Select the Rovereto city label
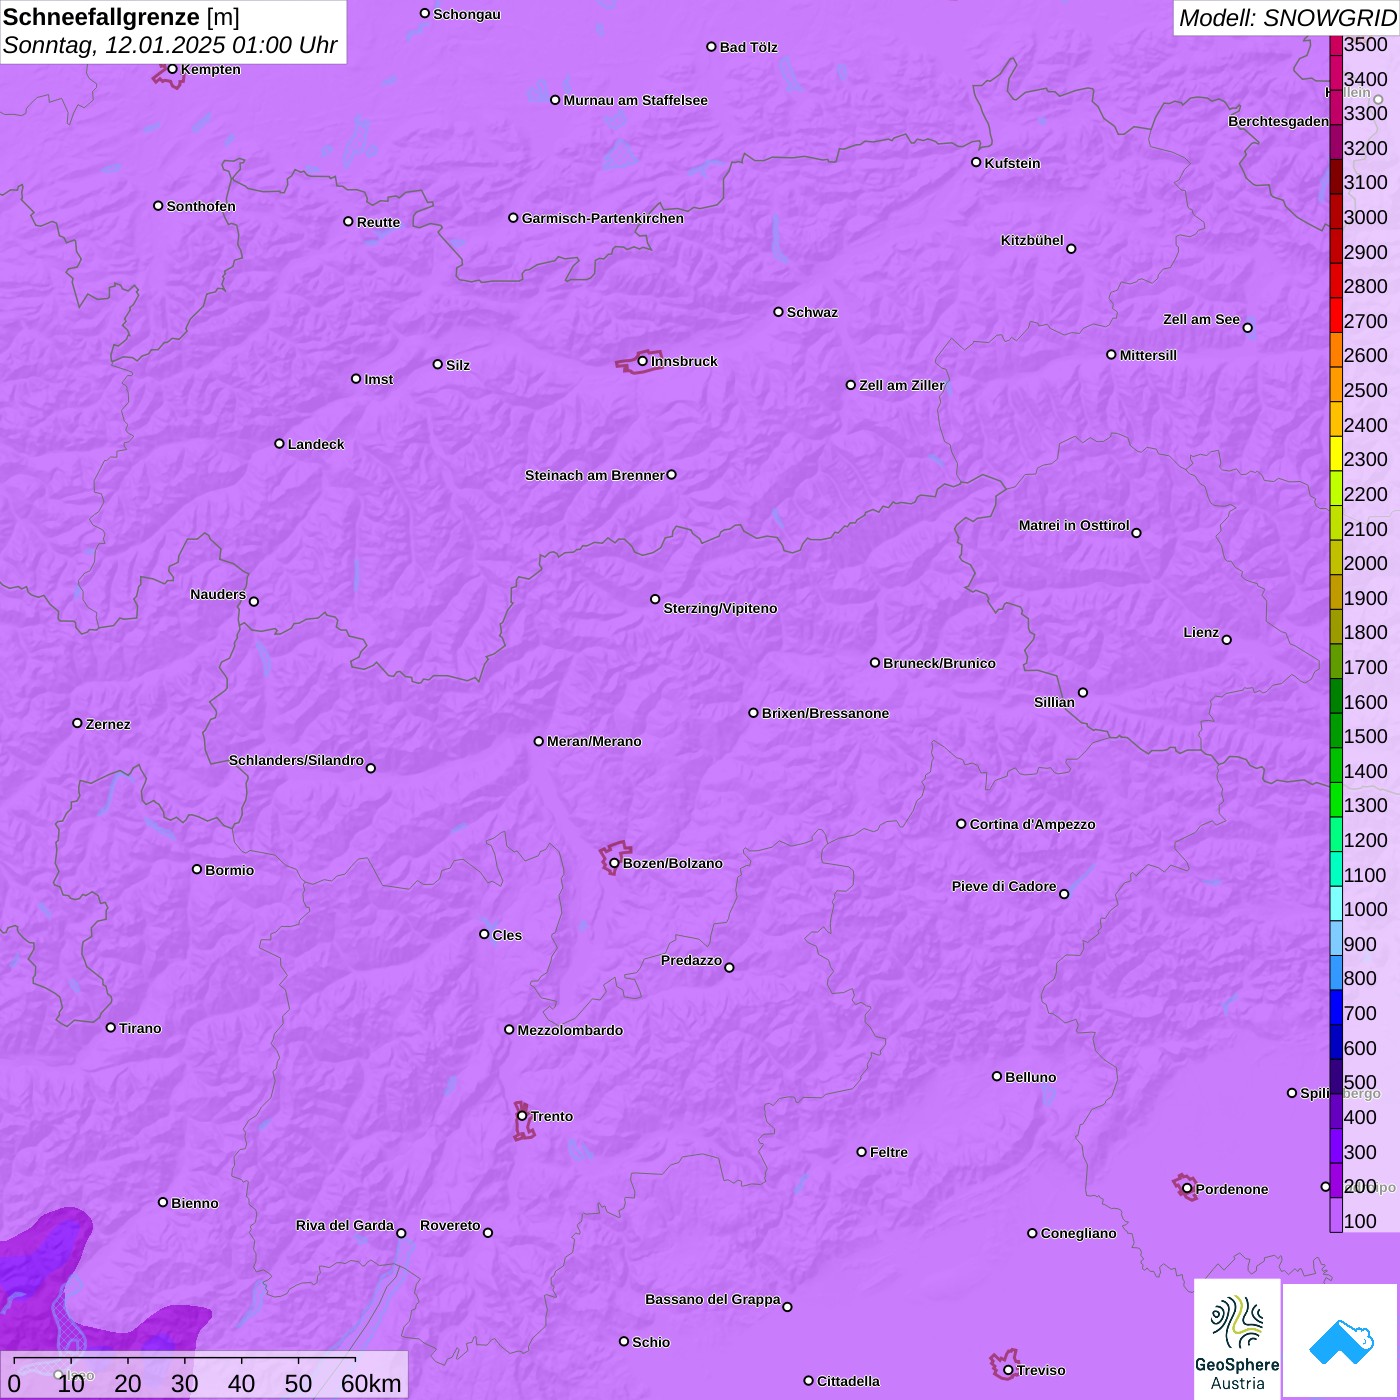 (x=450, y=1225)
